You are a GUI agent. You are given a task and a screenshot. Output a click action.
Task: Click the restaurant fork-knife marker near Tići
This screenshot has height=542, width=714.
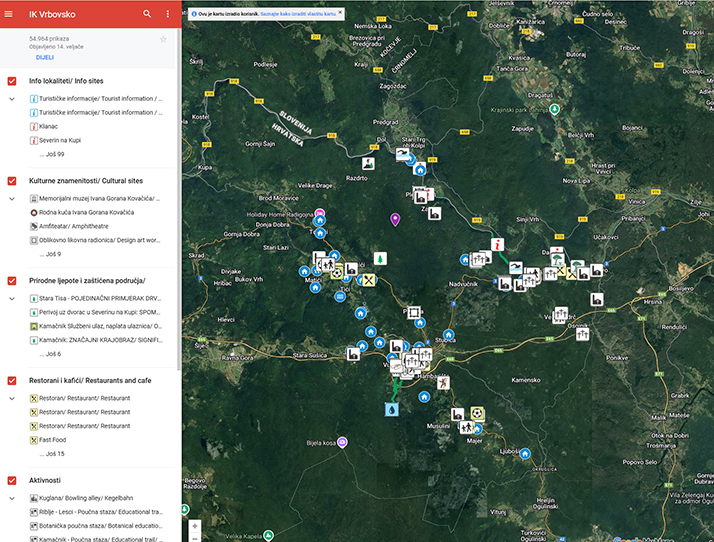point(369,280)
